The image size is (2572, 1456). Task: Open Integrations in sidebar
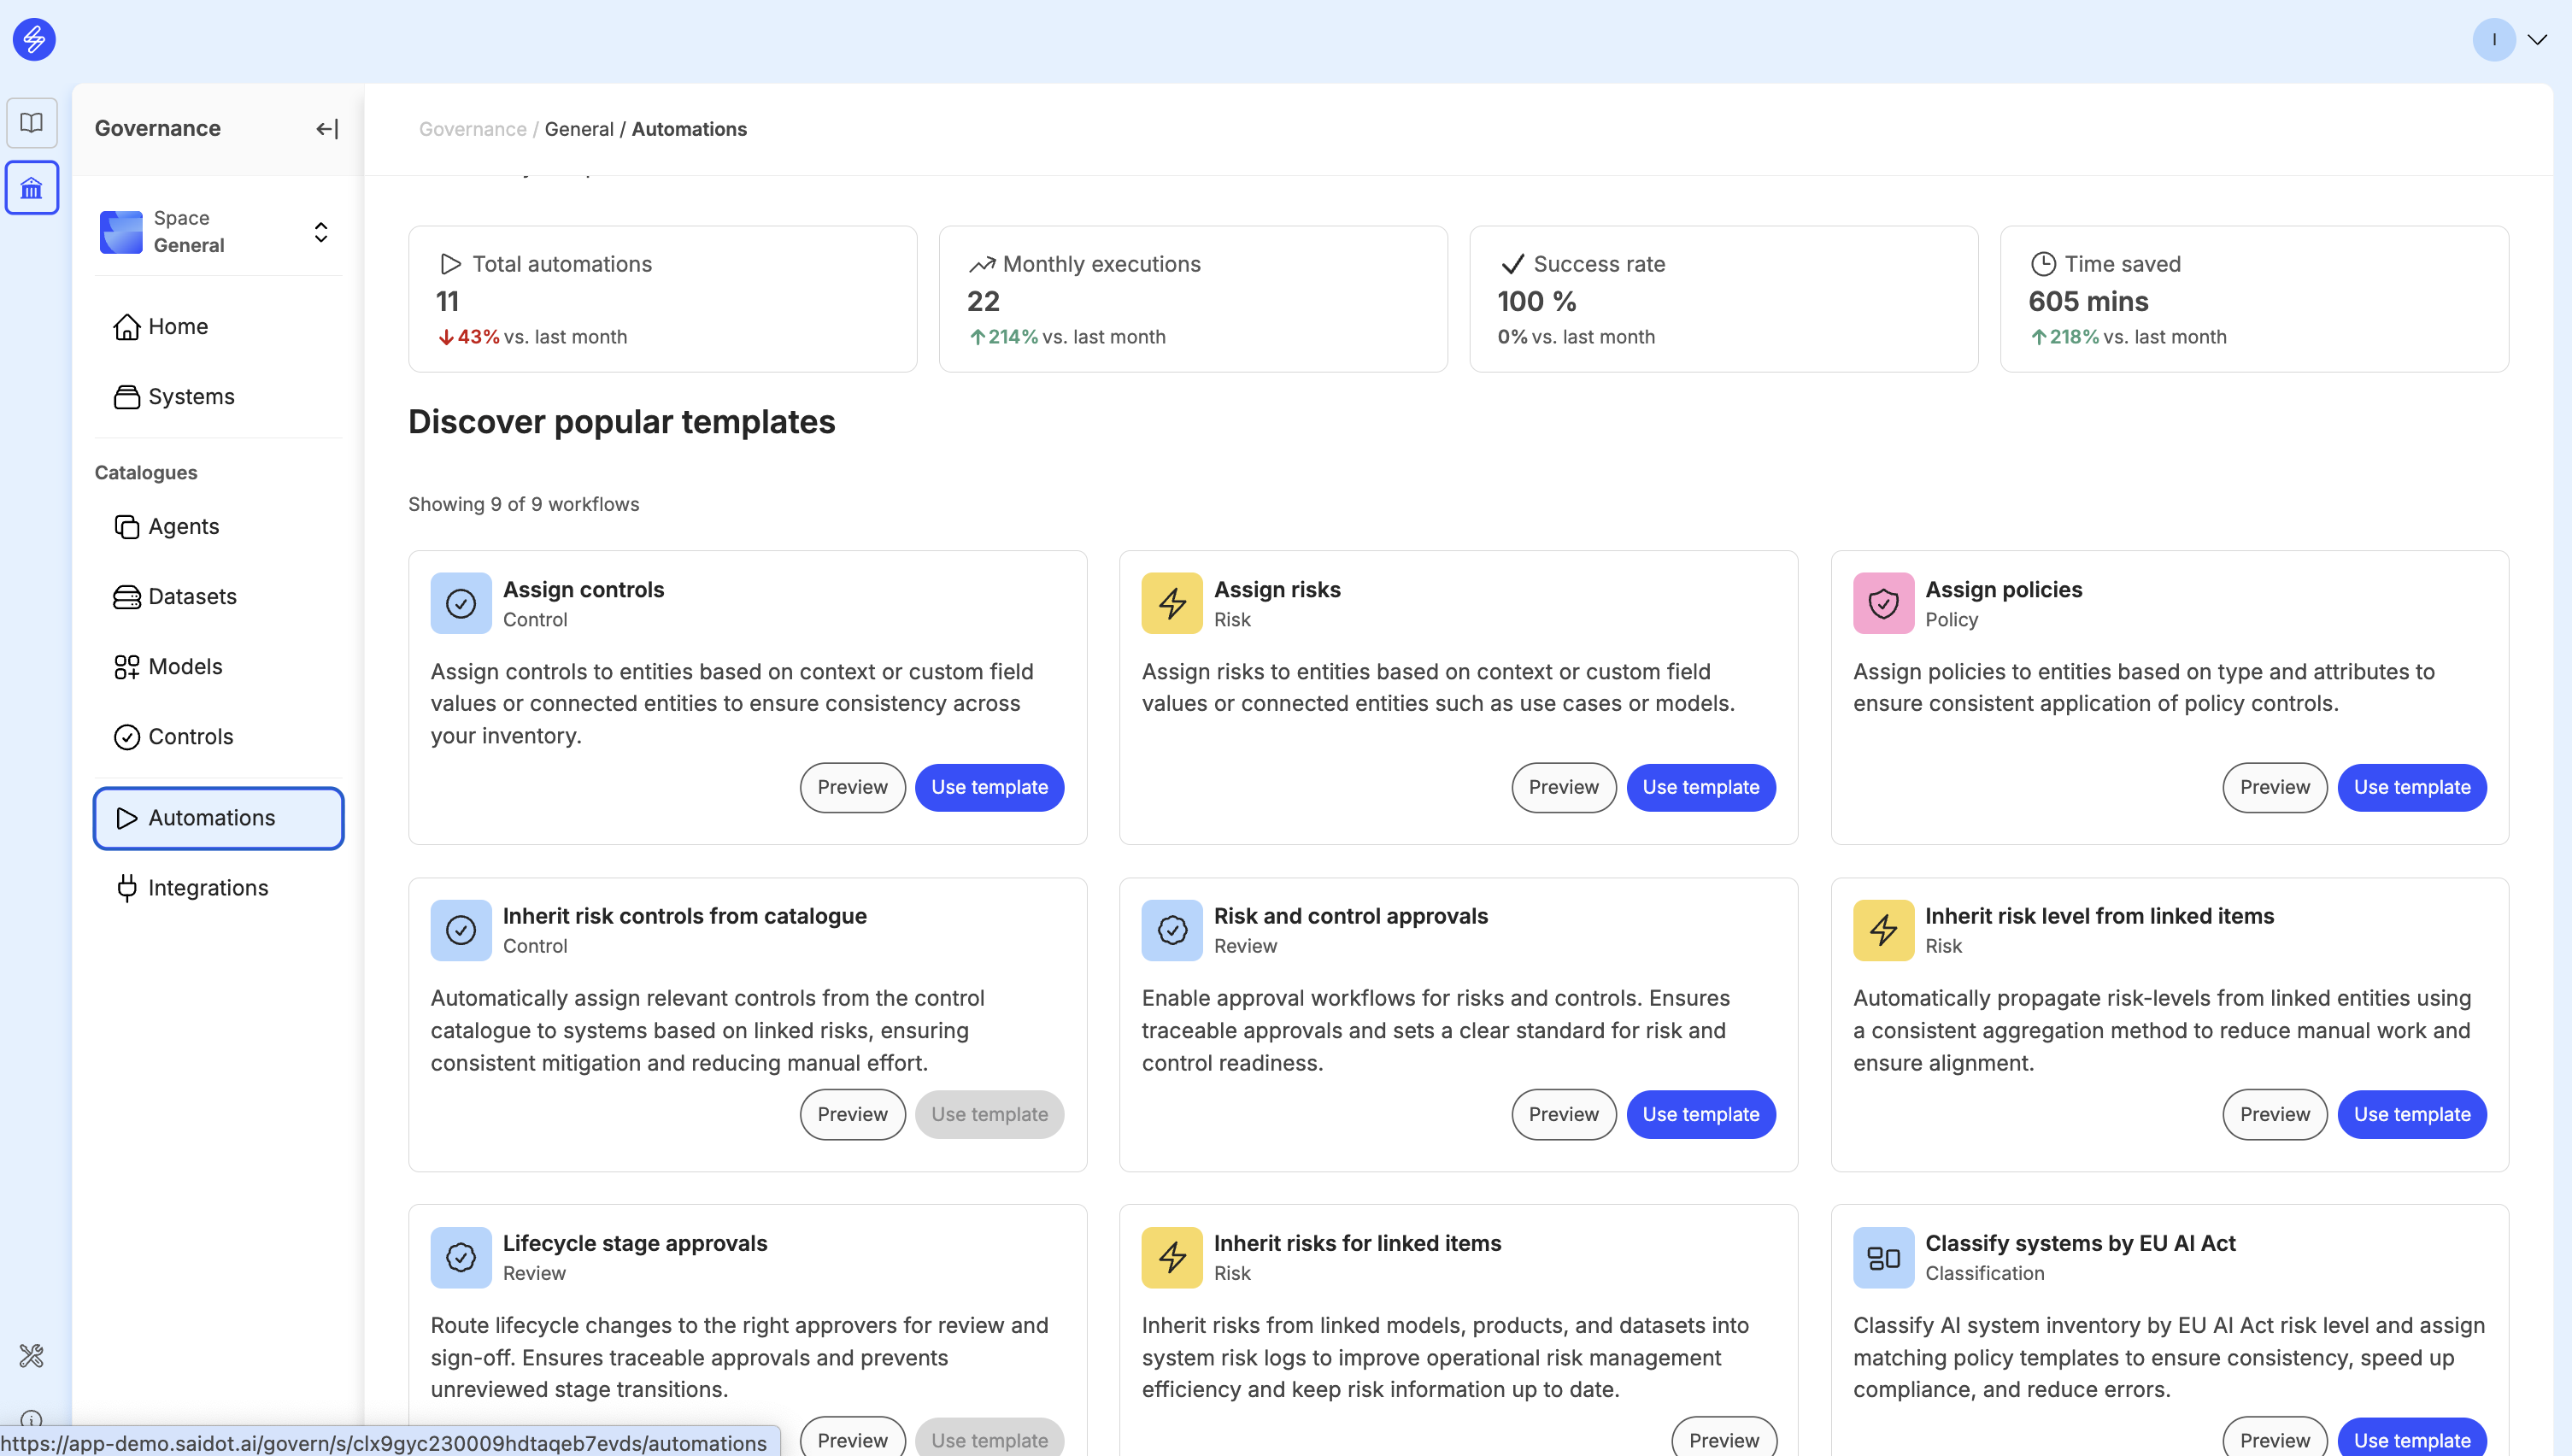[x=219, y=887]
